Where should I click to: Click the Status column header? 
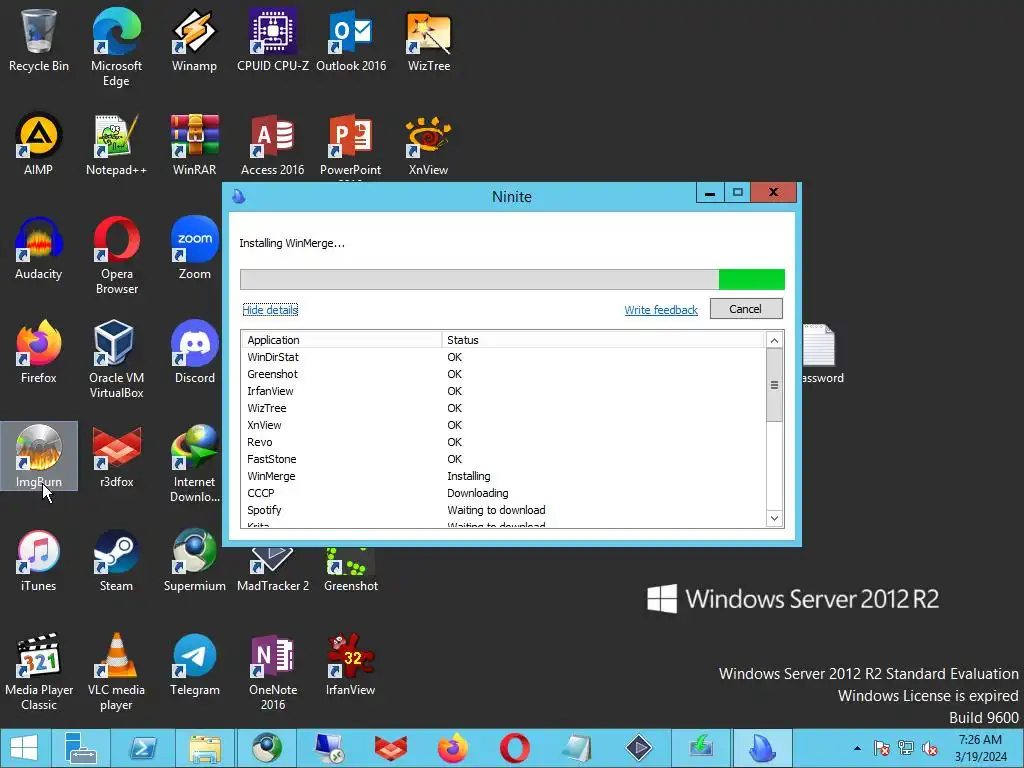tap(602, 340)
